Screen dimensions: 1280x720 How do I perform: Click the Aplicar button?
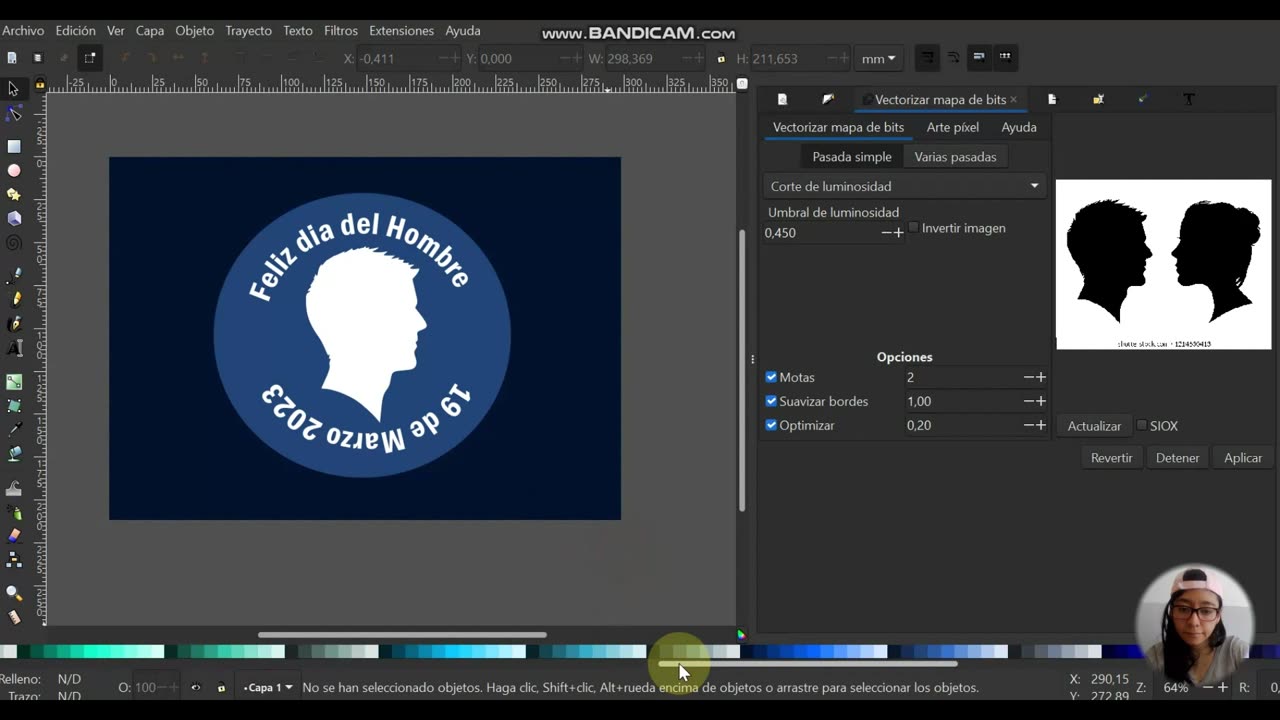pyautogui.click(x=1243, y=458)
